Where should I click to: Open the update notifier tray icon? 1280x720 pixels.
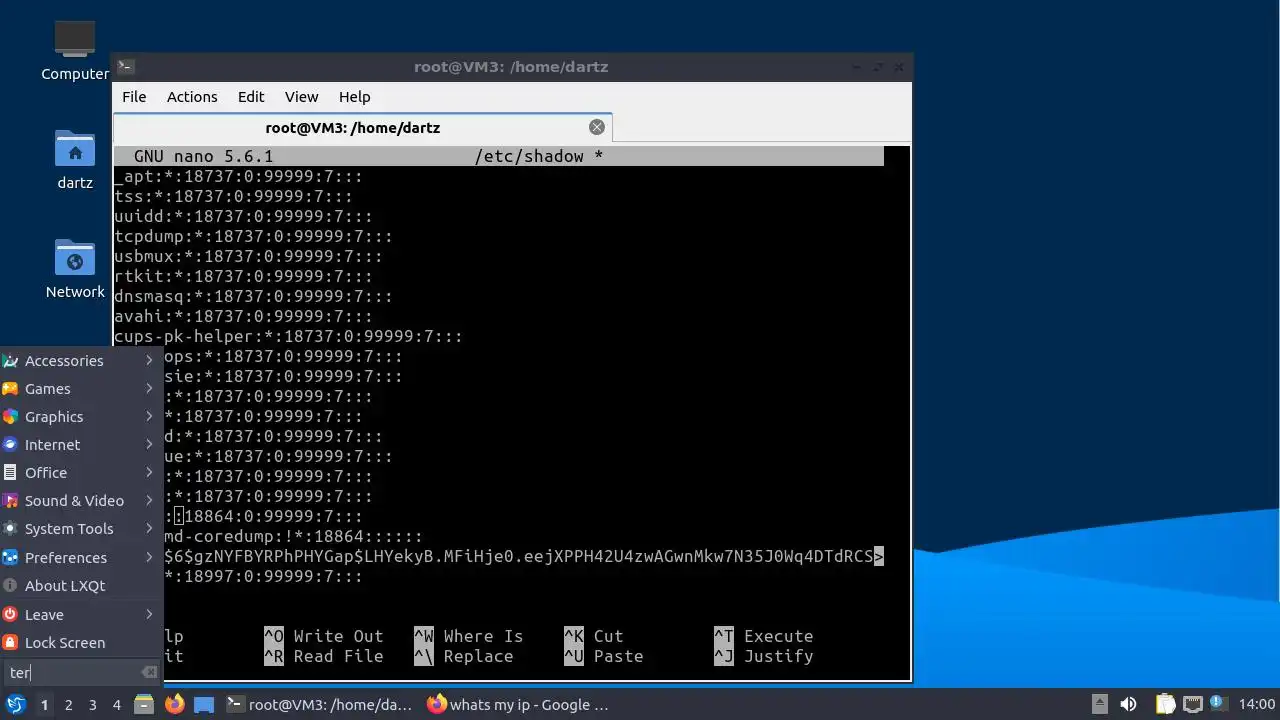(x=1219, y=704)
